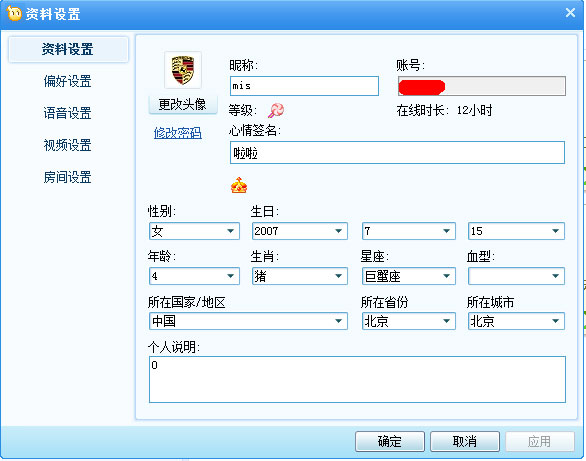Click the 更改头像 button
586x461 pixels.
click(183, 104)
